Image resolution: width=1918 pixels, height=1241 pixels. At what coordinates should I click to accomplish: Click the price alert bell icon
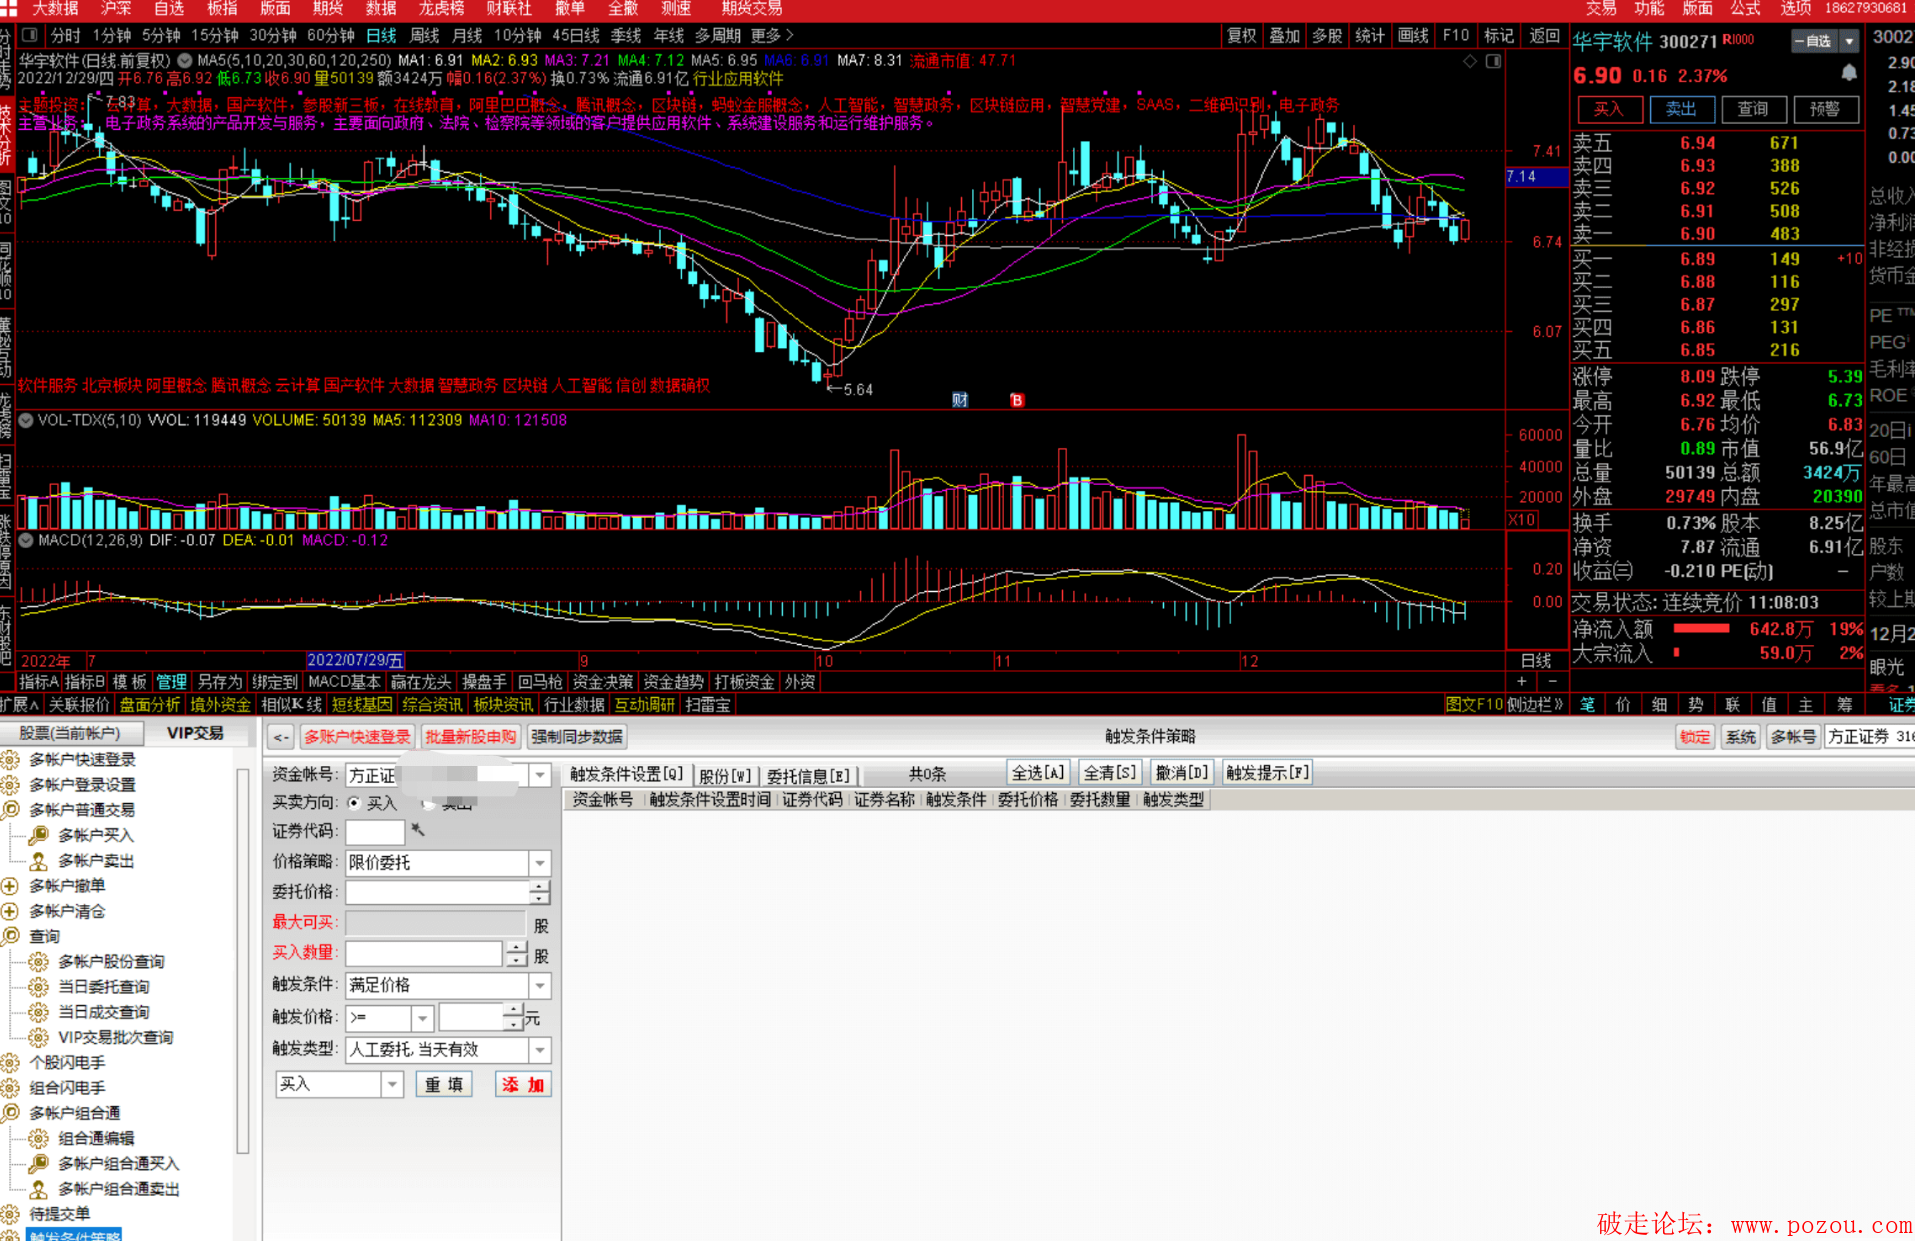tap(1849, 73)
